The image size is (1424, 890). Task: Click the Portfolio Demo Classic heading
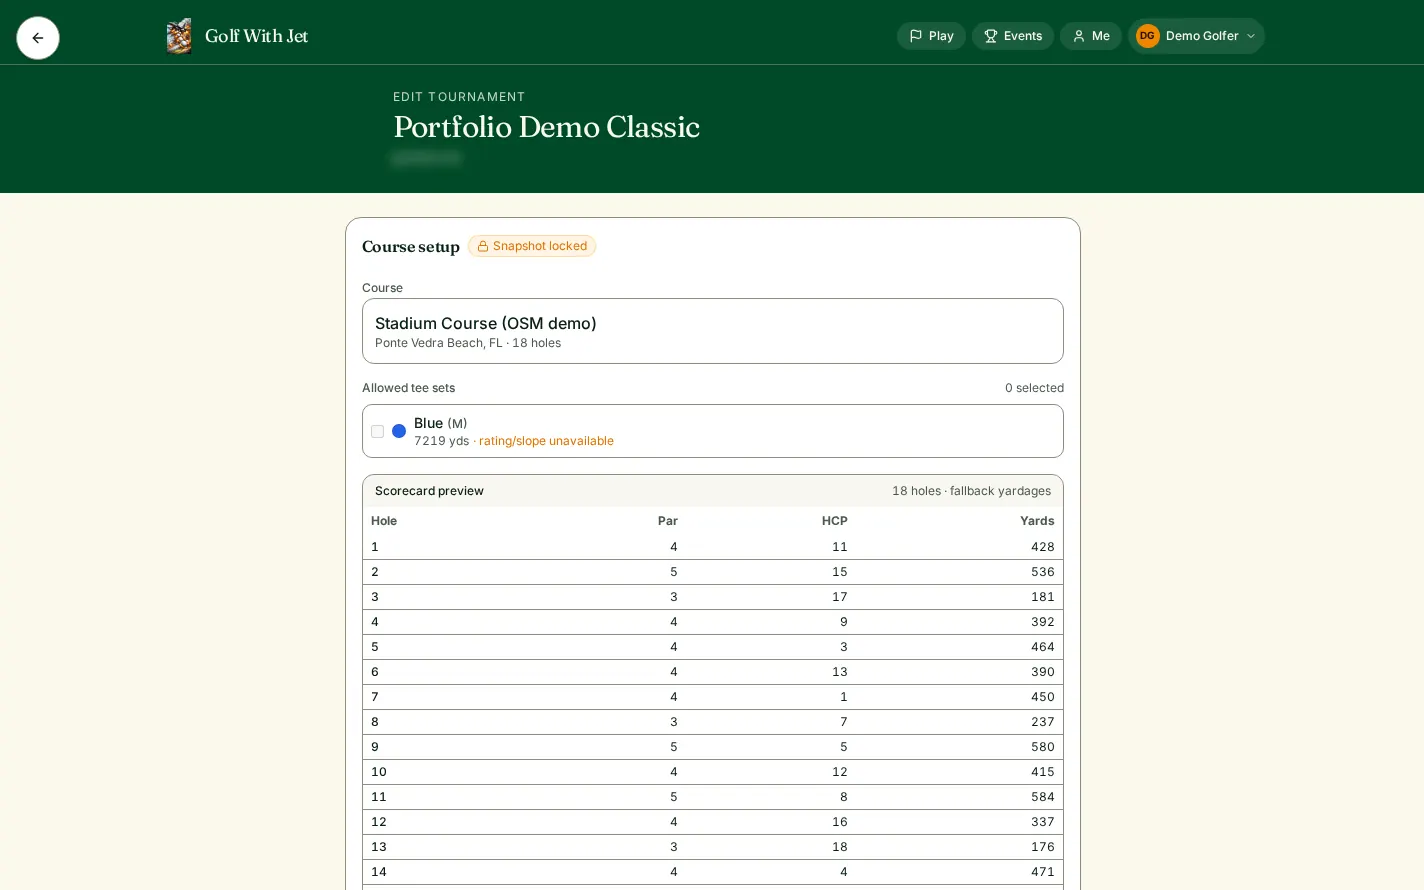547,127
